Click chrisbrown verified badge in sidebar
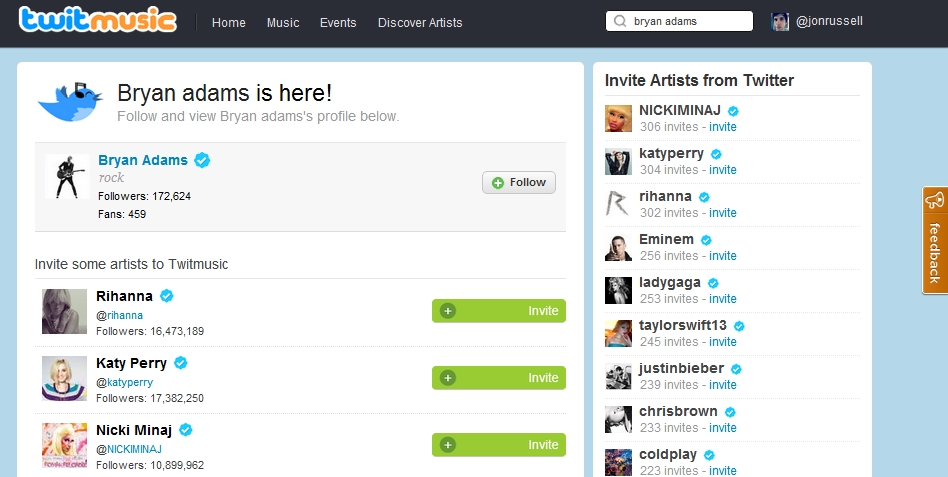The width and height of the screenshot is (948, 477). pyautogui.click(x=730, y=412)
